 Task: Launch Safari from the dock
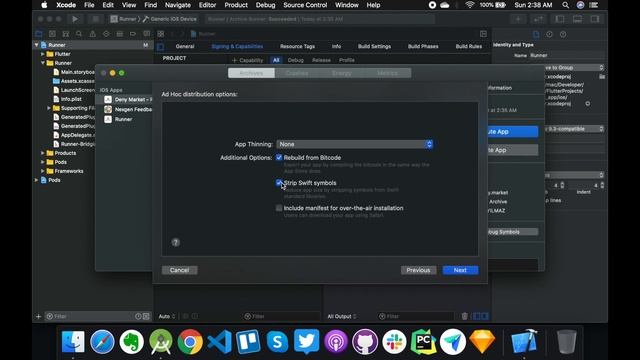pos(102,341)
